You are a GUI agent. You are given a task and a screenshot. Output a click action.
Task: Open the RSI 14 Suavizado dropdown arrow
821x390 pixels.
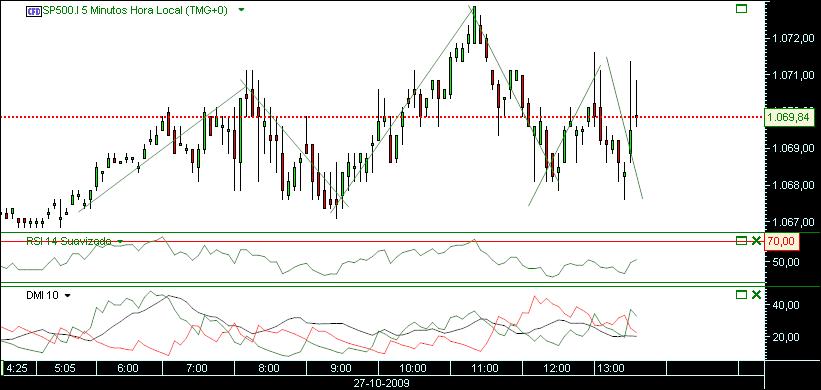[x=120, y=241]
